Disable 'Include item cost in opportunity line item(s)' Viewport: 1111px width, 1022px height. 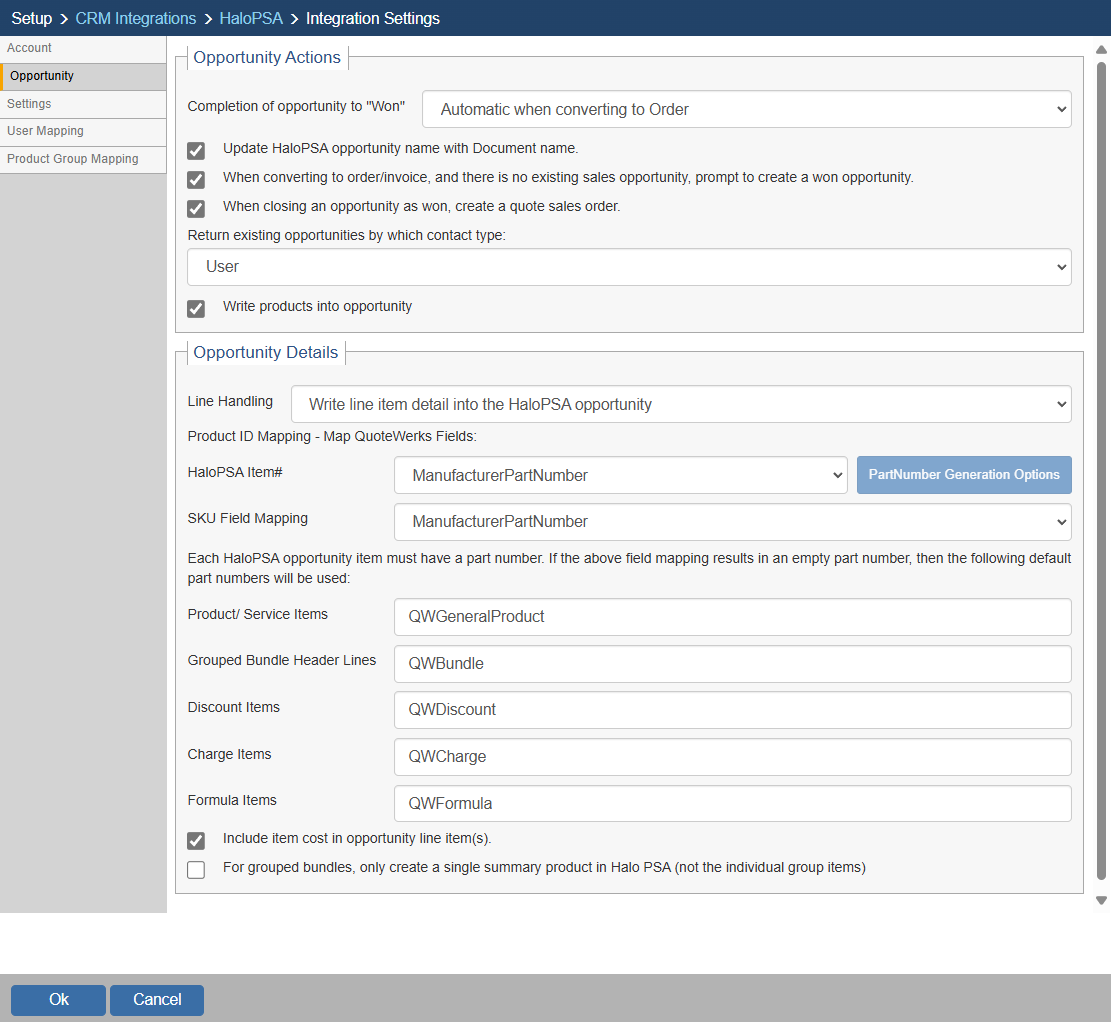(x=196, y=840)
